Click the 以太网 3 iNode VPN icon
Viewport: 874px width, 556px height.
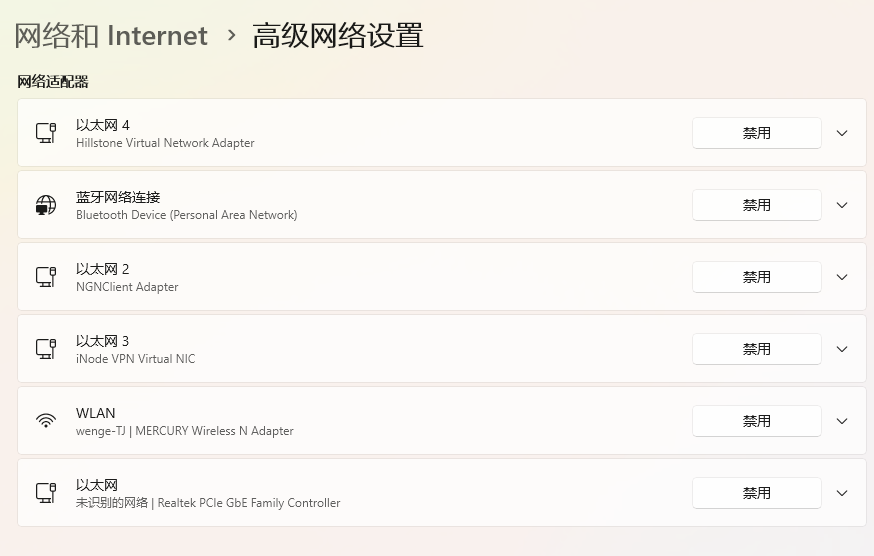pyautogui.click(x=46, y=349)
